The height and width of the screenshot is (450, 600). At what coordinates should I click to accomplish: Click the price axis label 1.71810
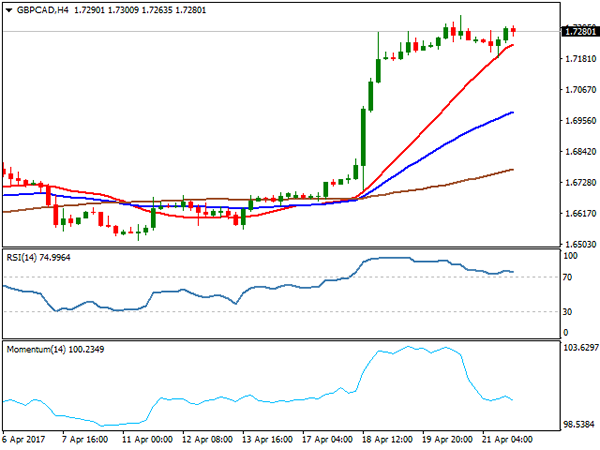click(581, 59)
